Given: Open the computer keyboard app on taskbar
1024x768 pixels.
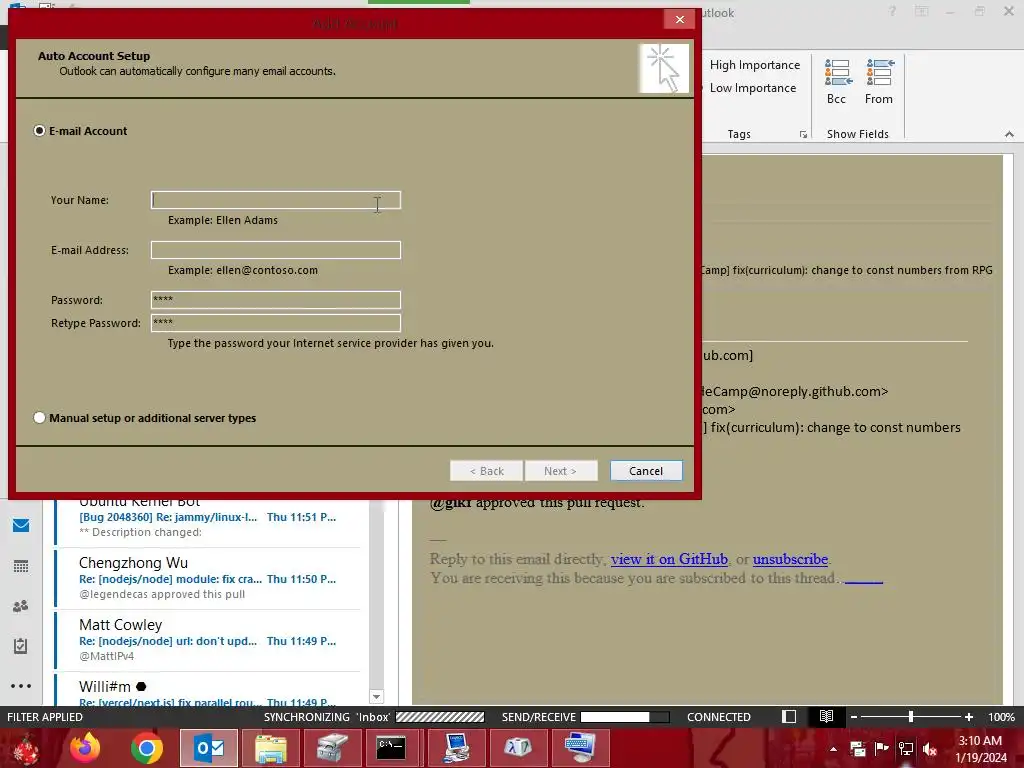Looking at the screenshot, I should click(x=580, y=749).
